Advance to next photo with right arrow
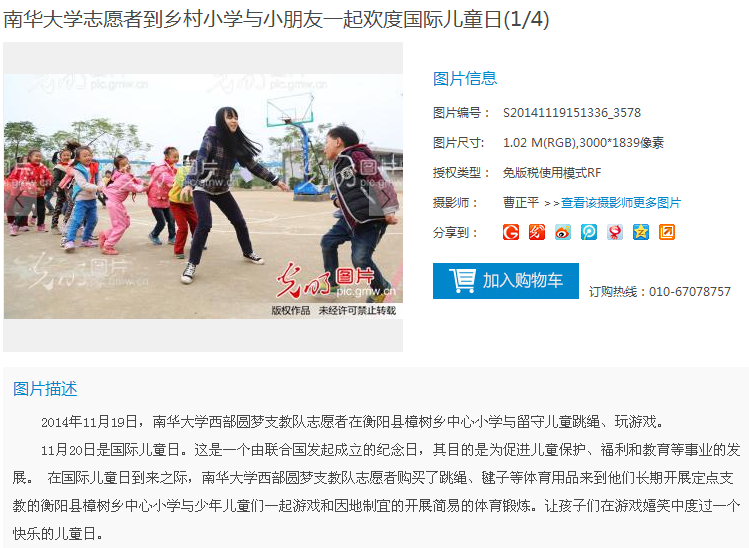 [385, 198]
